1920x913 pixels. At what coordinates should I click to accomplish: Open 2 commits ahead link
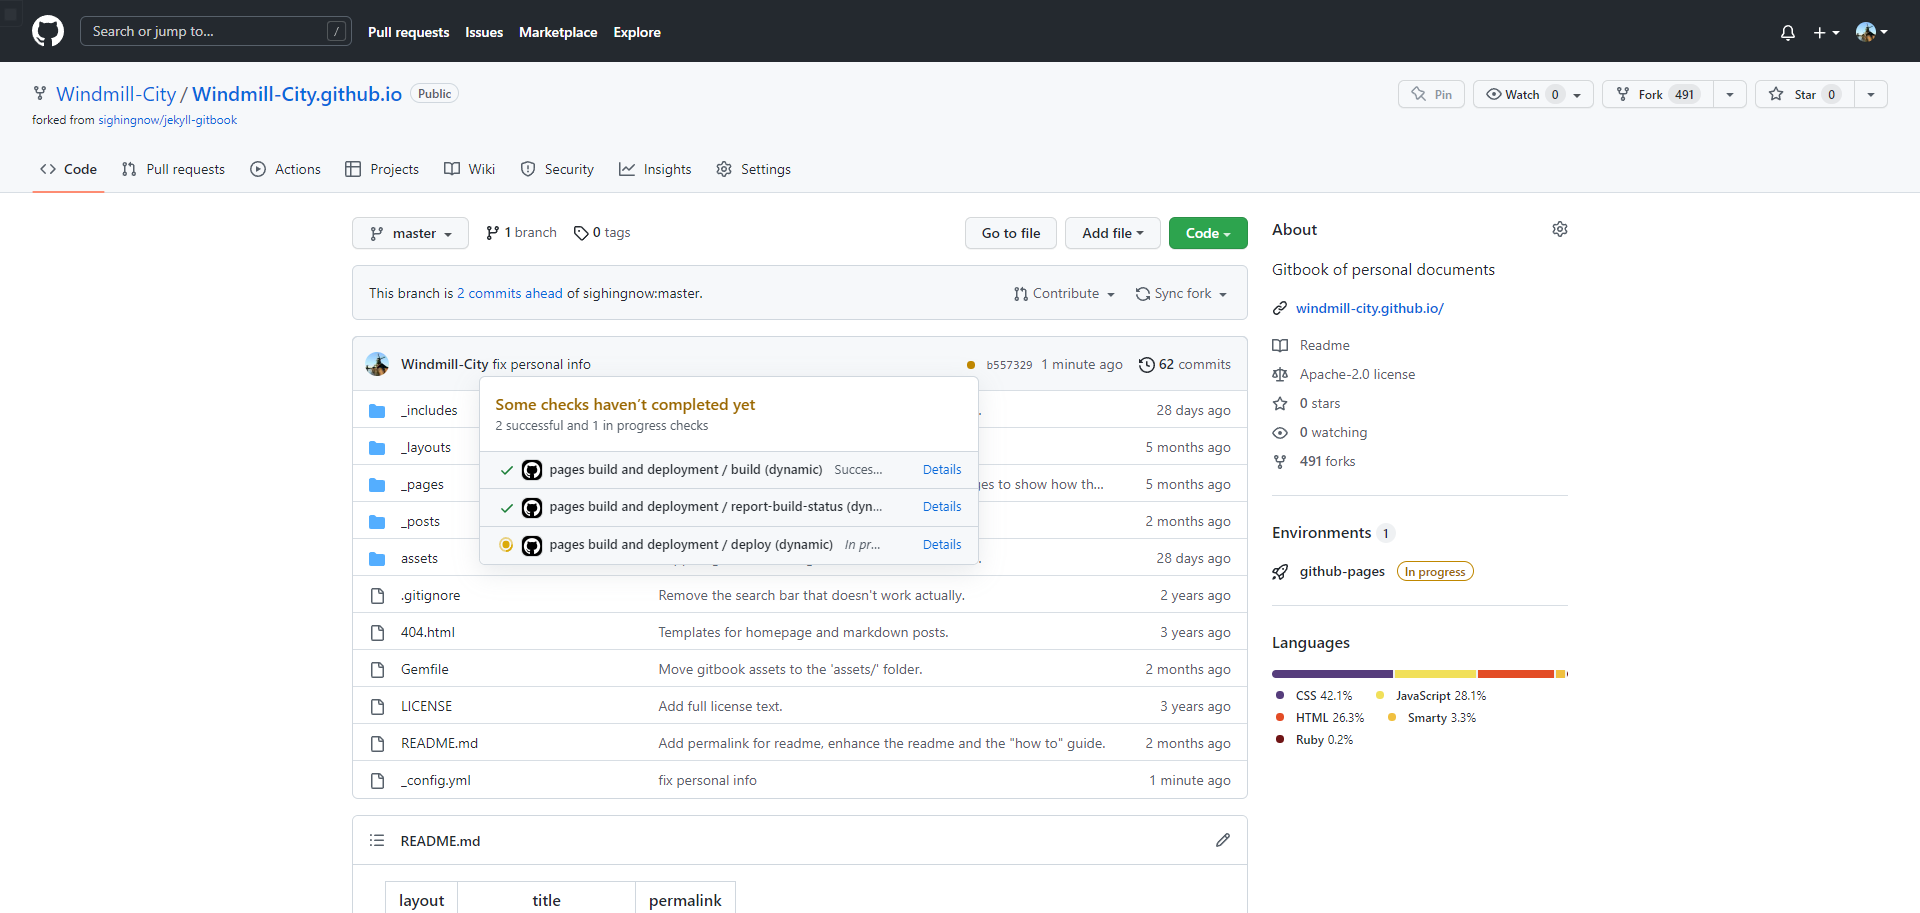pos(510,293)
